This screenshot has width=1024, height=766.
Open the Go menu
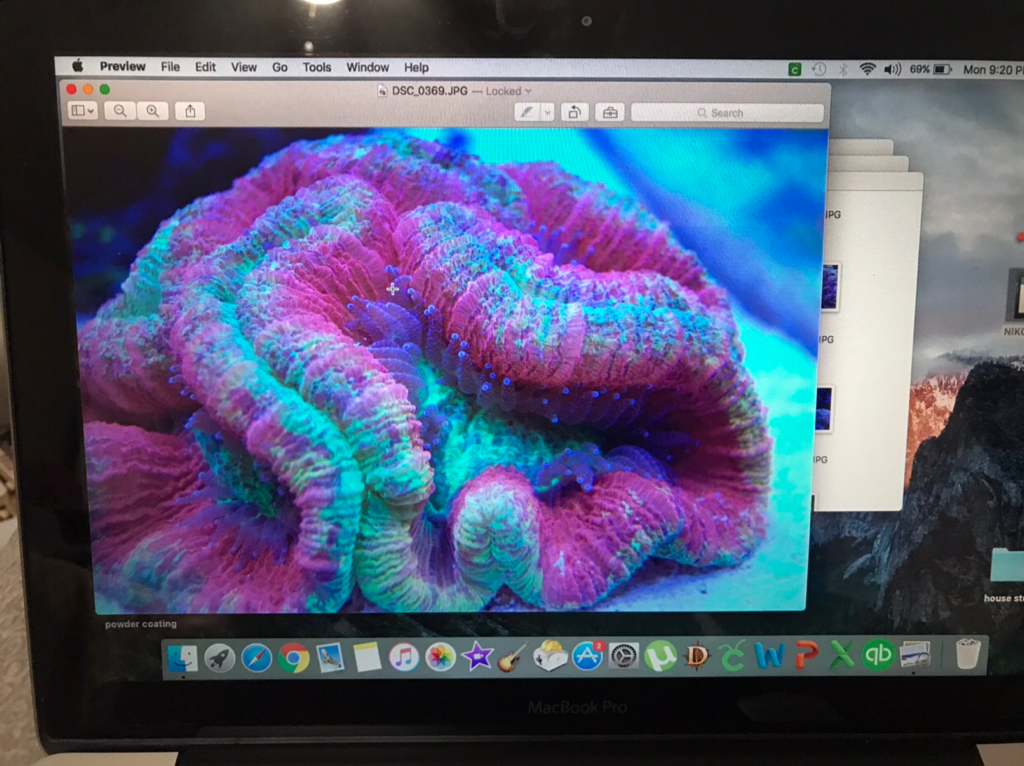pyautogui.click(x=280, y=67)
